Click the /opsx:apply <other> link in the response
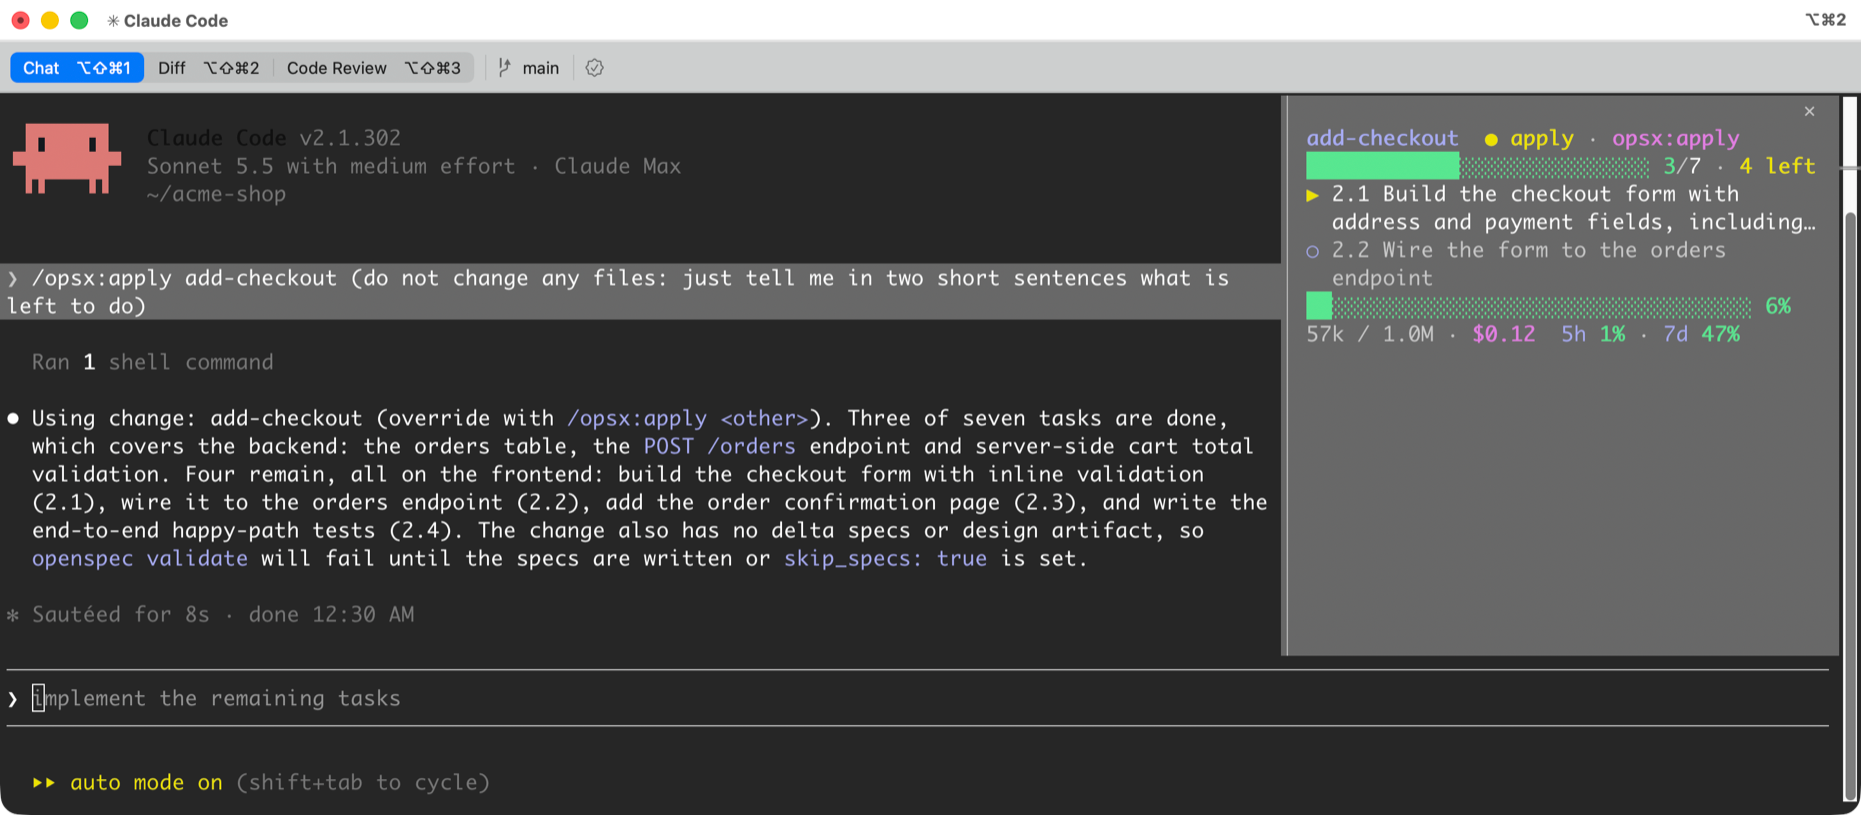This screenshot has width=1861, height=815. coord(687,418)
